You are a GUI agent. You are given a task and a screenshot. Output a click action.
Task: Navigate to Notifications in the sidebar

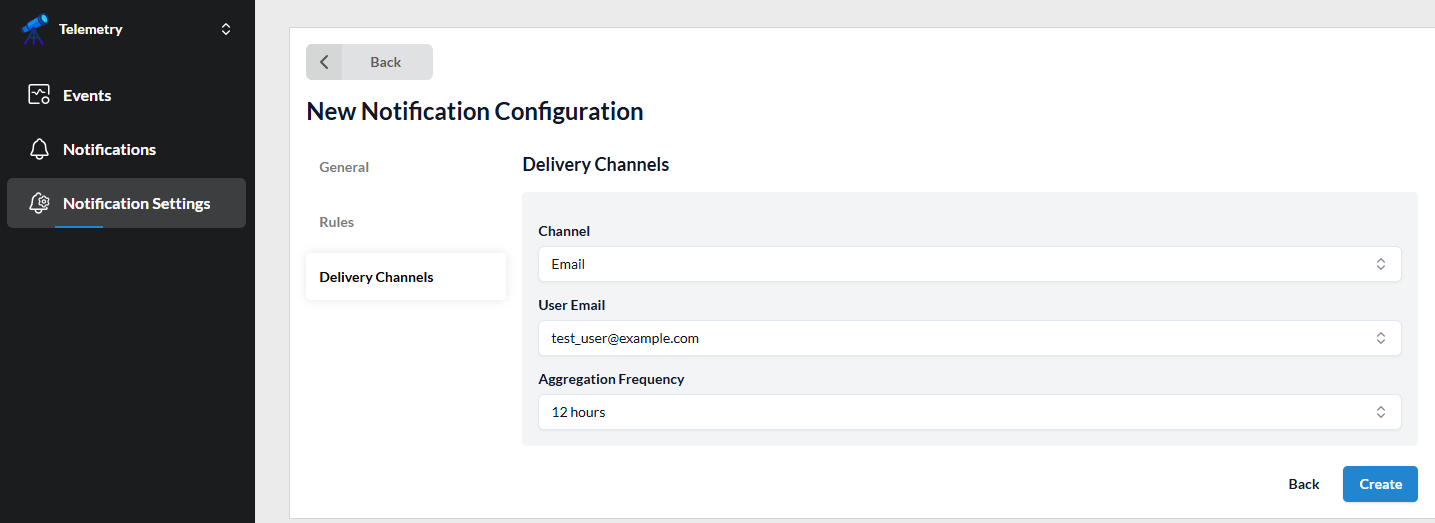(x=109, y=150)
